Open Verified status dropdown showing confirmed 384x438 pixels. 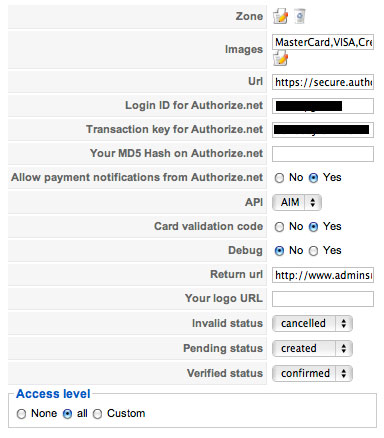312,373
